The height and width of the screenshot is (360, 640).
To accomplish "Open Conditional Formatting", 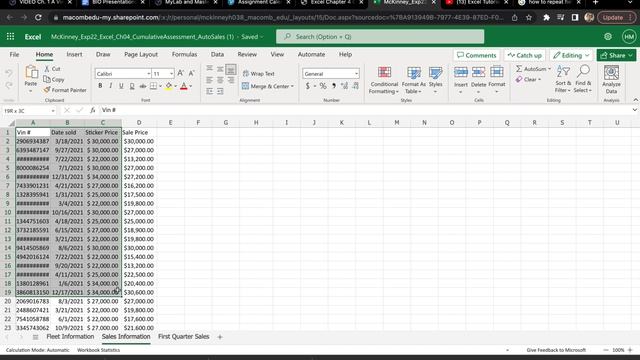I will pos(384,80).
